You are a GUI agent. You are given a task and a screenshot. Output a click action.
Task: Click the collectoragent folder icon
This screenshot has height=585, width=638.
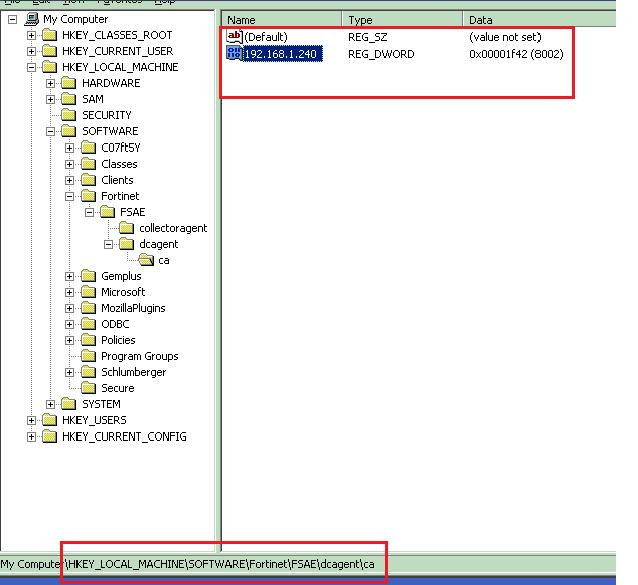click(x=126, y=228)
